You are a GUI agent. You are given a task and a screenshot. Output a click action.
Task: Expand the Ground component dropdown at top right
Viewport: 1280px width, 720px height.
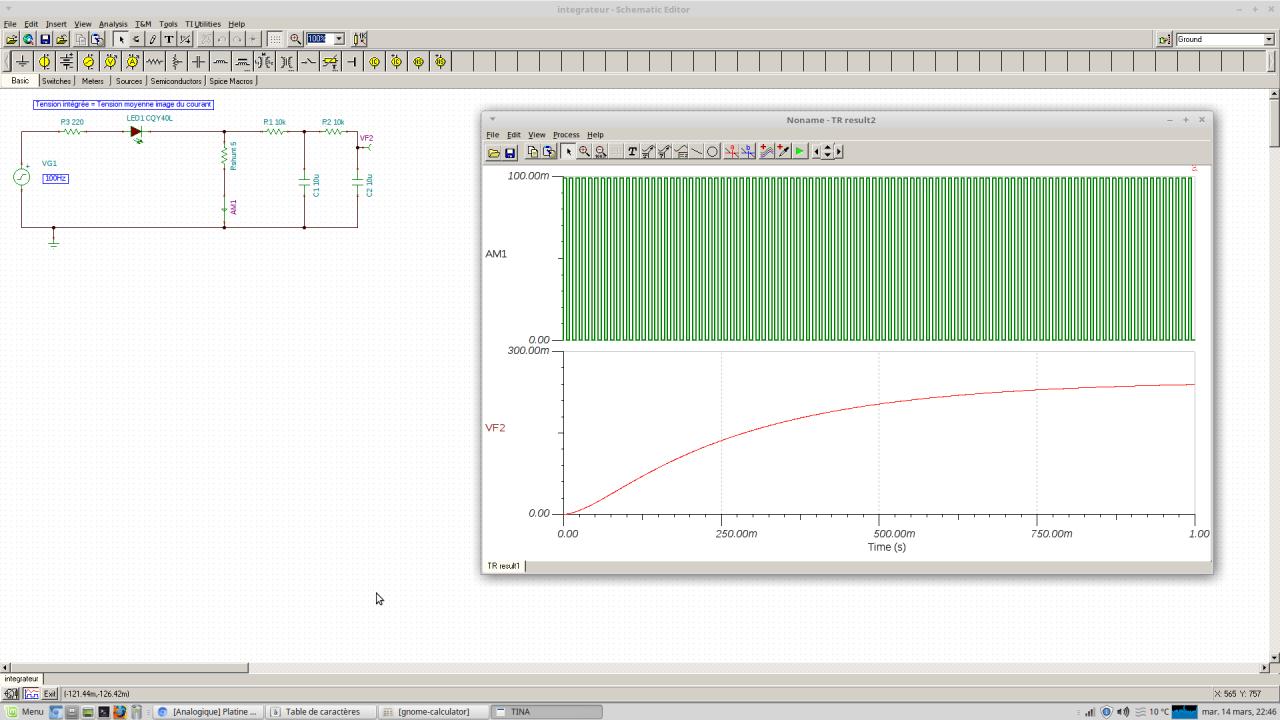coord(1268,39)
